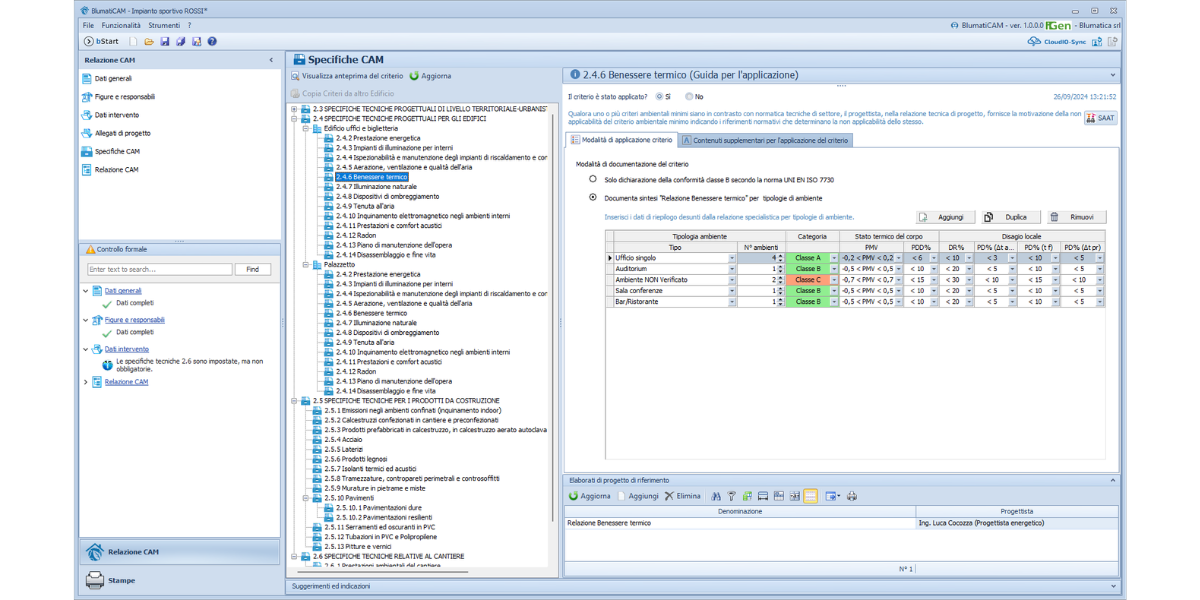Collapse 2.4 Specifiche tecniche progettuali per gli edifici
The width and height of the screenshot is (1200, 600).
click(x=294, y=118)
